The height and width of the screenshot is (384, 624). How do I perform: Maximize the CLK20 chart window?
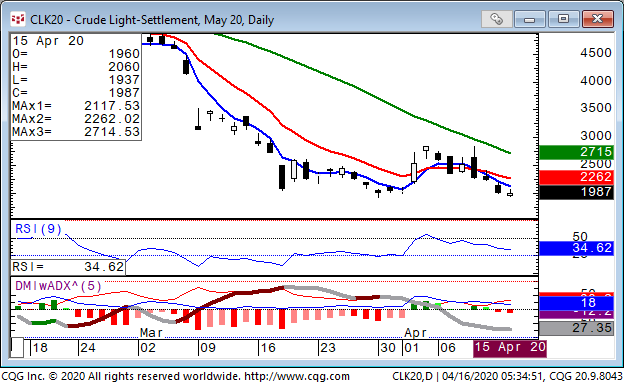(x=563, y=19)
